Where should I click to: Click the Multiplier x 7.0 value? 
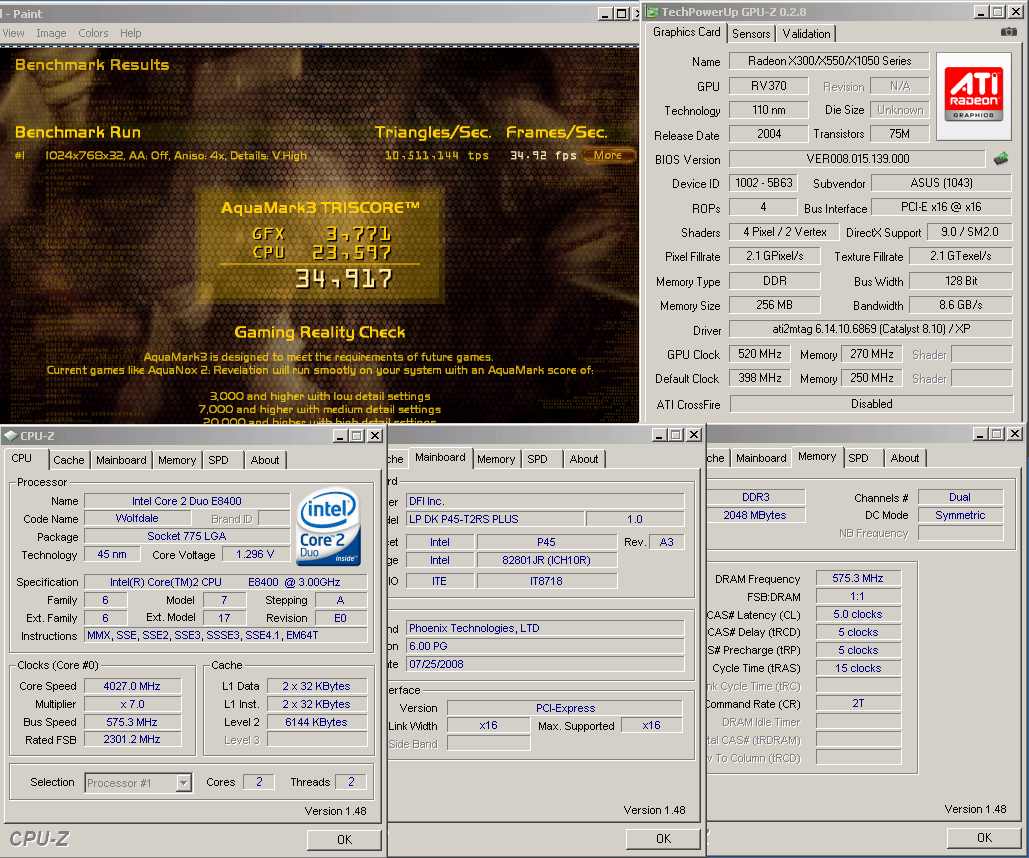point(132,704)
